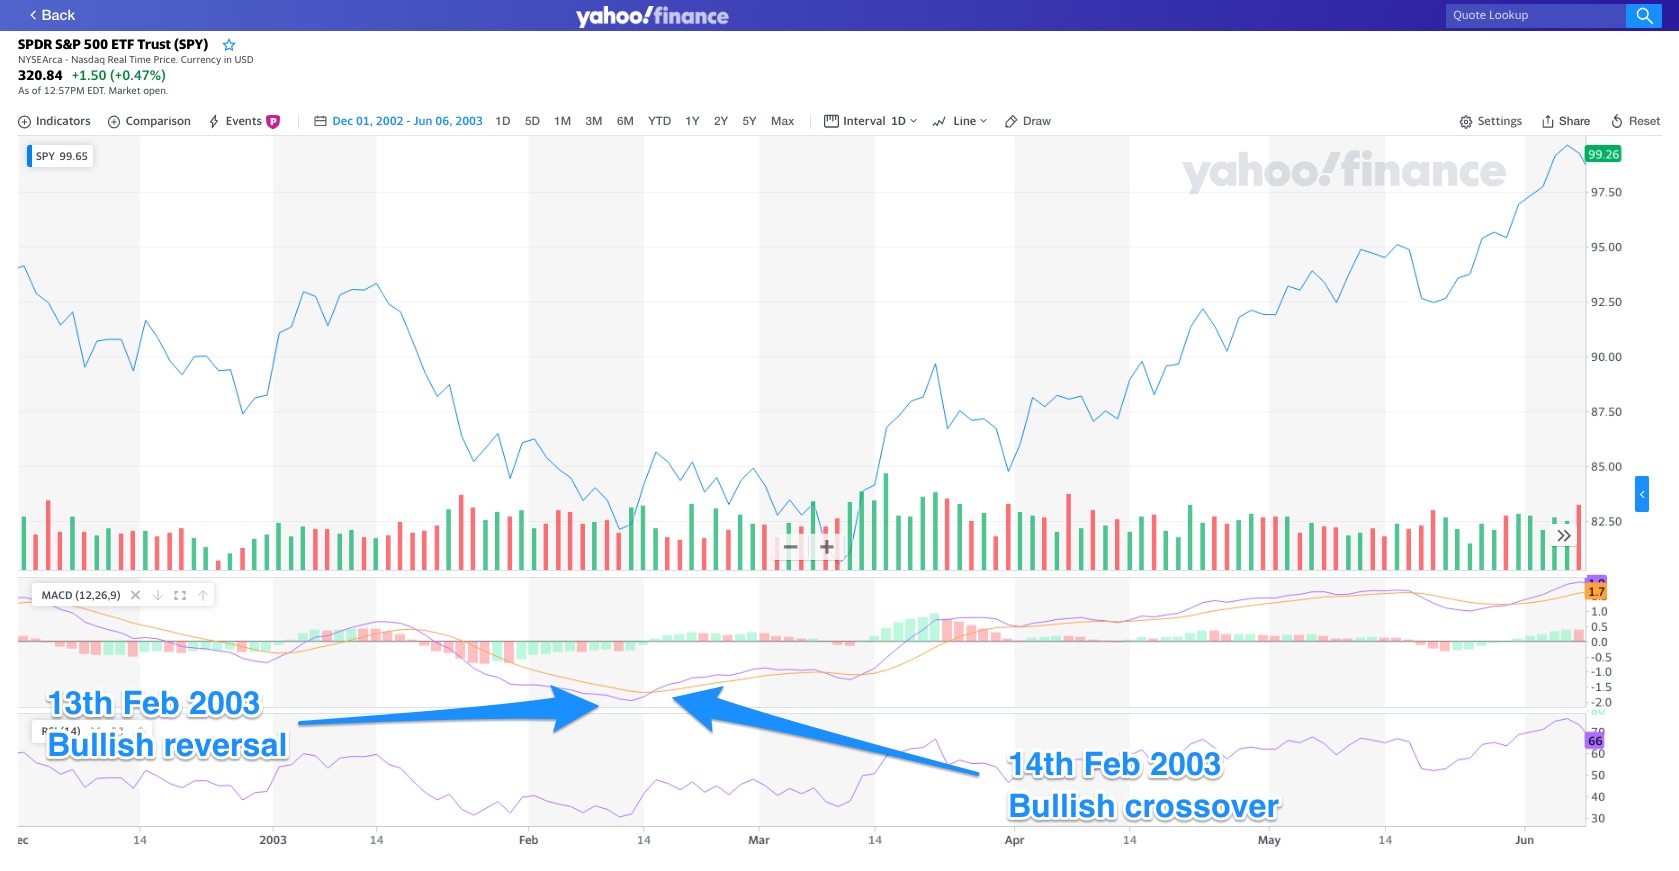Remove the MACD indicator with its X
Screen dimensions: 1679x871
(x=136, y=595)
